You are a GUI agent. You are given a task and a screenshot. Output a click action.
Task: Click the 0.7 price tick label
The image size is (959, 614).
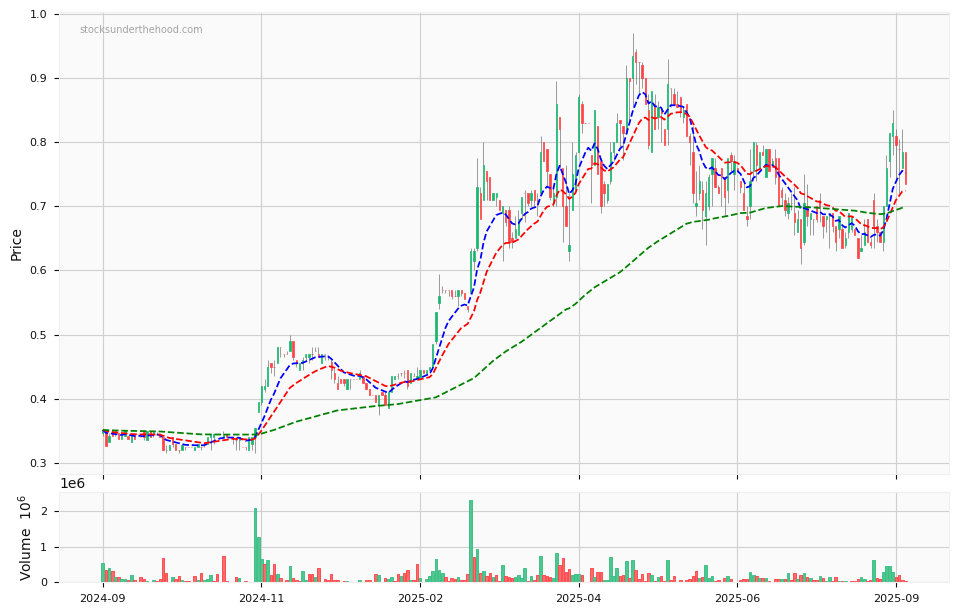[x=39, y=207]
